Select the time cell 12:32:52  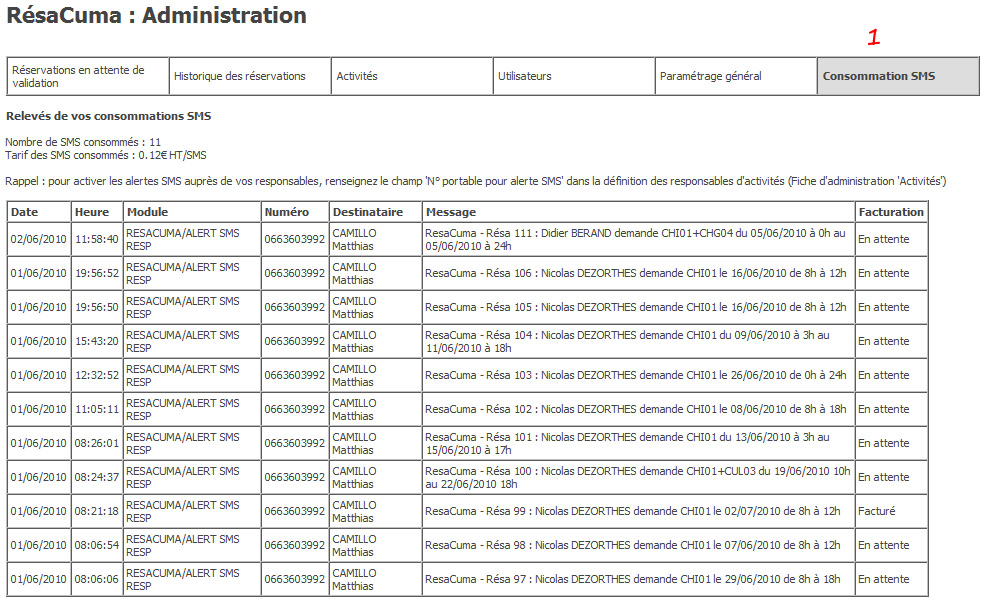(x=97, y=375)
